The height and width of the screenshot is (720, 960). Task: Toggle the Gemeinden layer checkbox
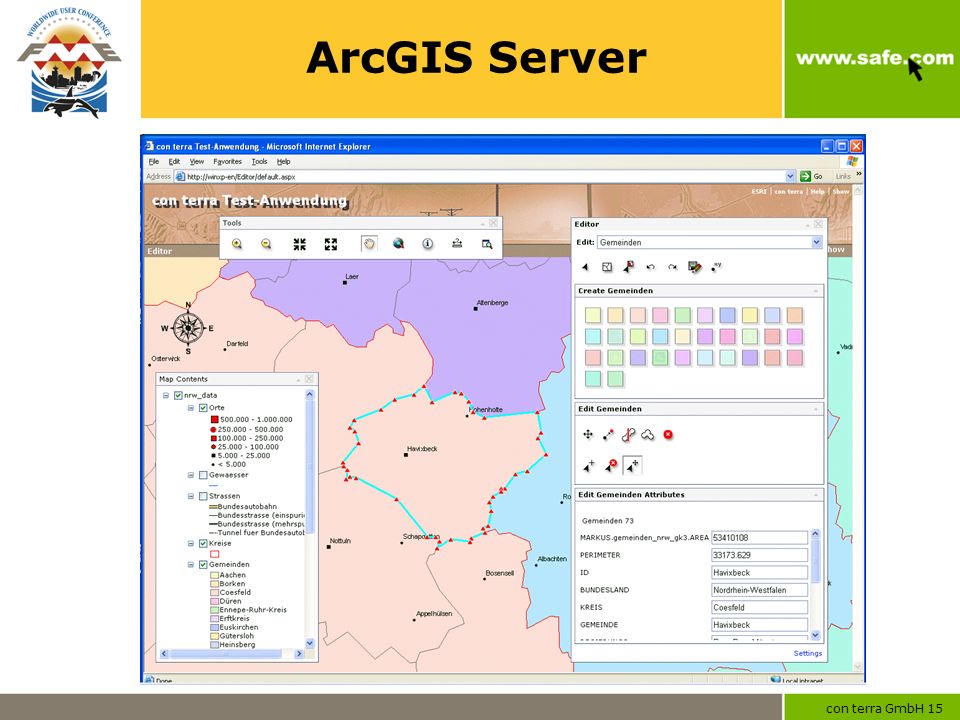203,564
